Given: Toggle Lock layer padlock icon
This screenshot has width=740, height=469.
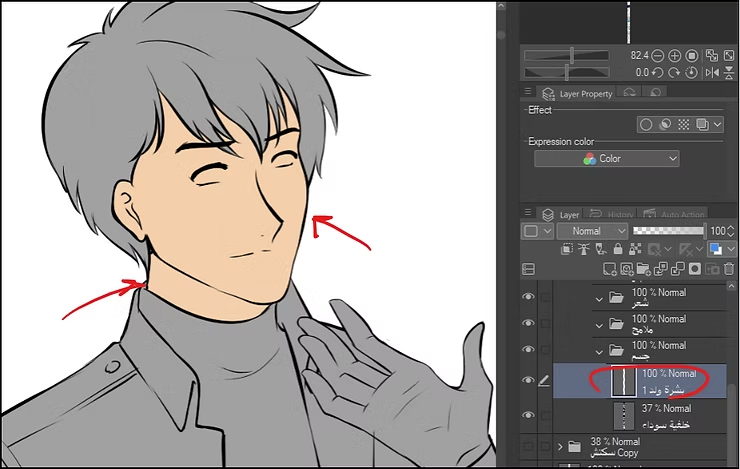Looking at the screenshot, I should coord(618,249).
